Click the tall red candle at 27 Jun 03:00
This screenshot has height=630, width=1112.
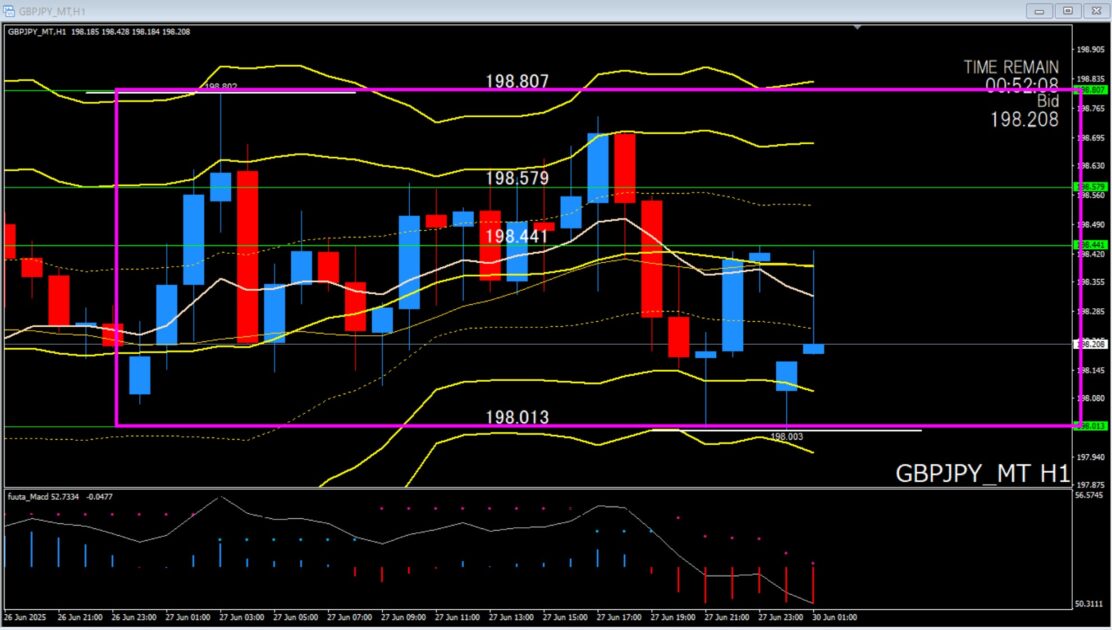coord(248,256)
